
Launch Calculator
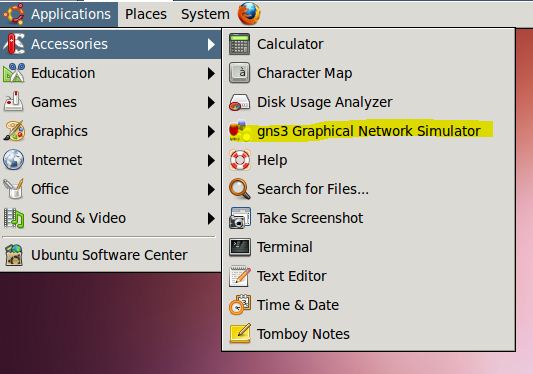point(368,44)
